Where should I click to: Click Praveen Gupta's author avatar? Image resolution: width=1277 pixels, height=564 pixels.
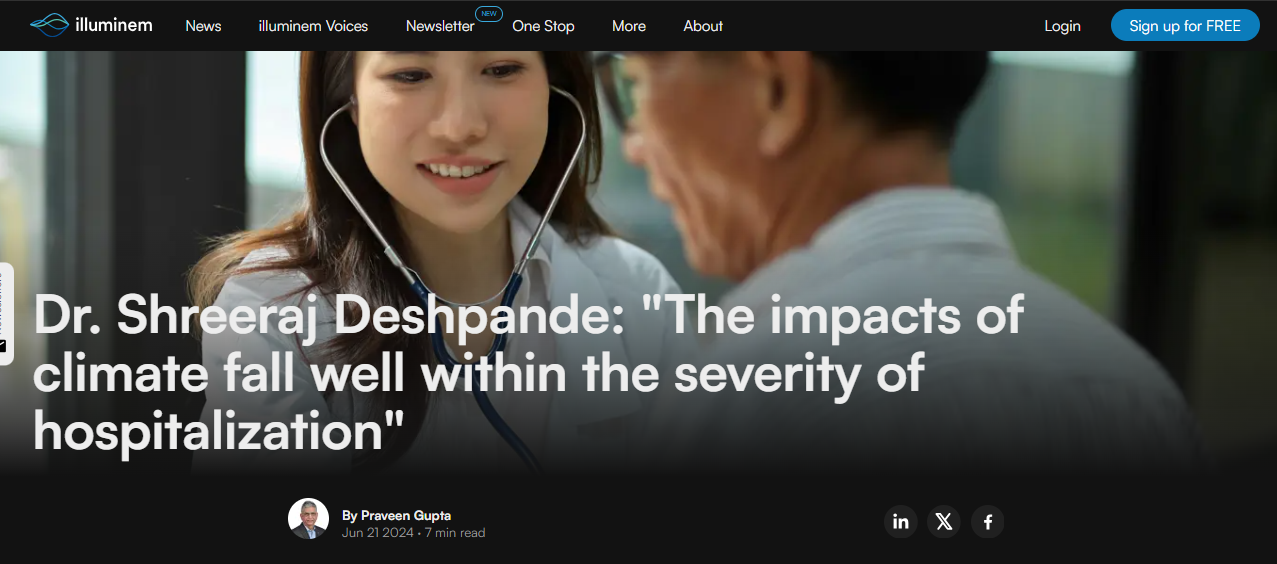point(308,519)
